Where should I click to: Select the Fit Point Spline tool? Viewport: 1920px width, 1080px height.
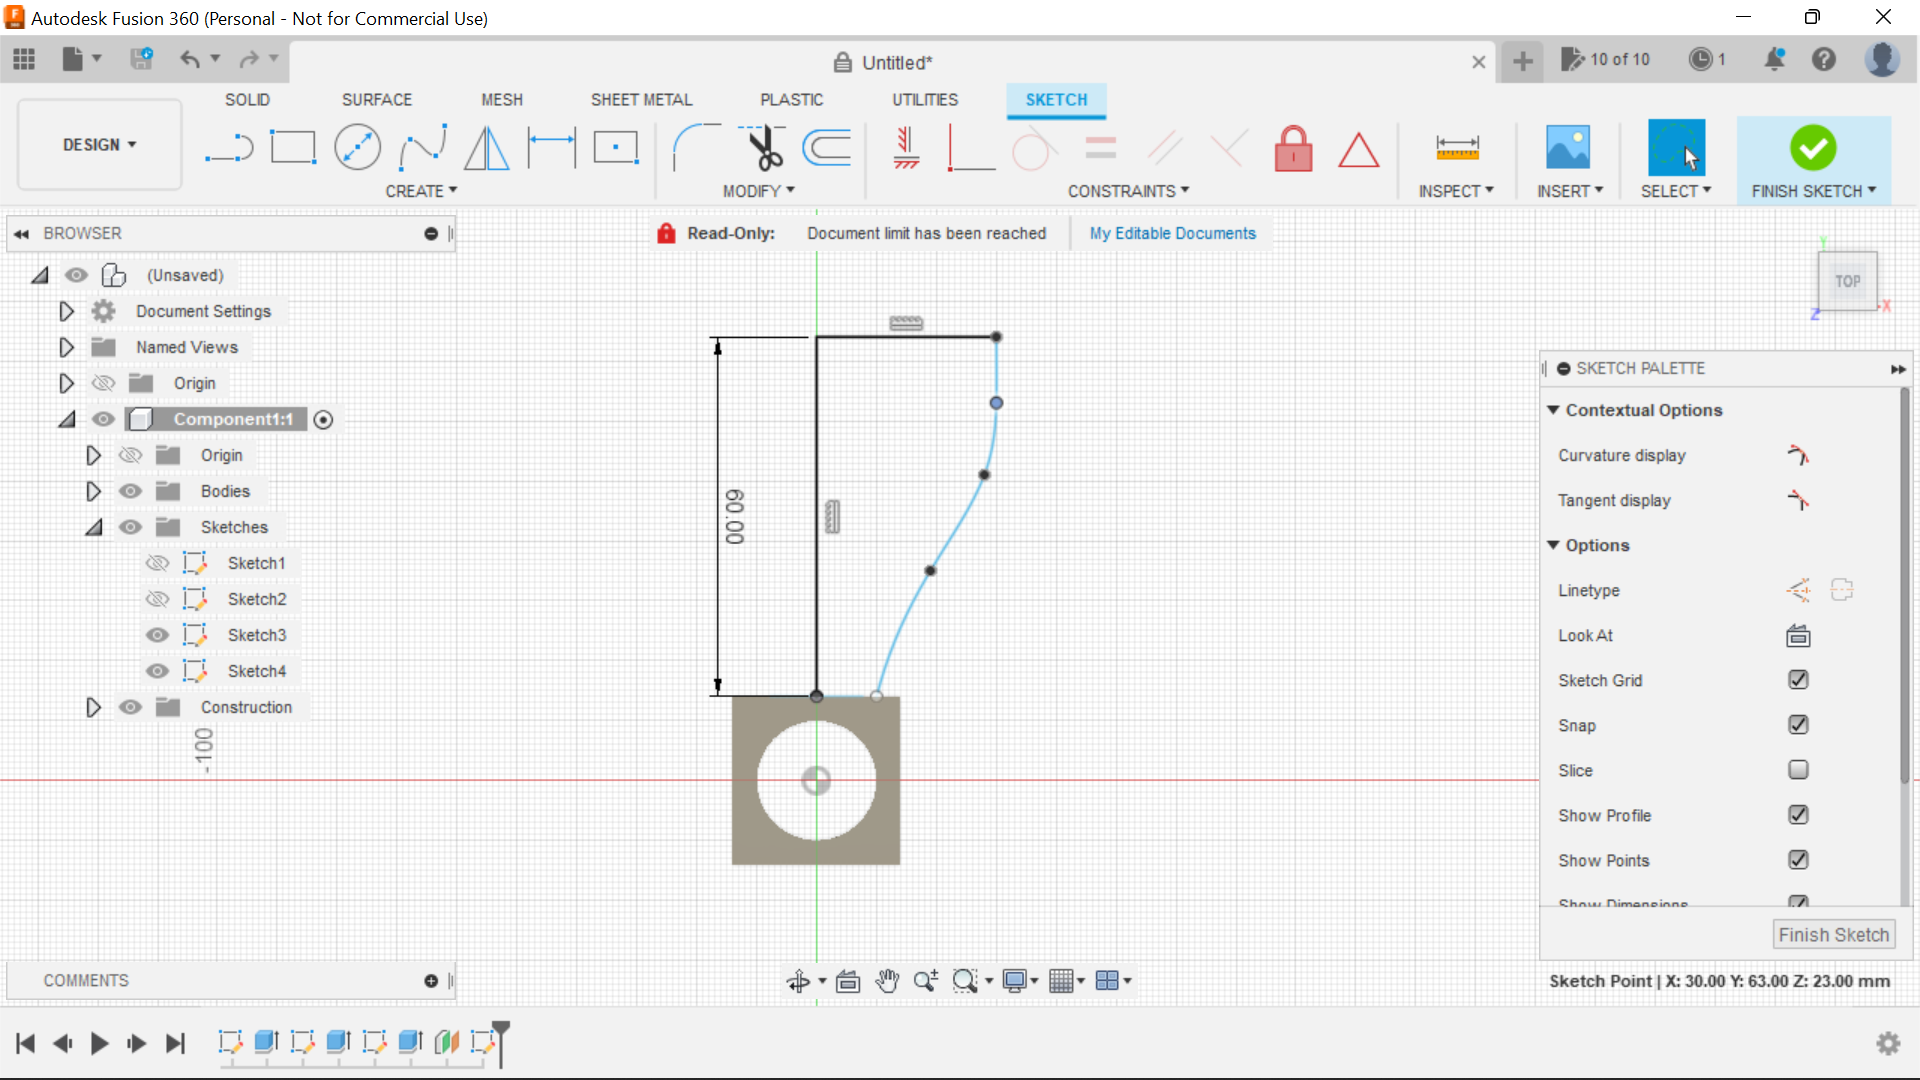point(421,147)
